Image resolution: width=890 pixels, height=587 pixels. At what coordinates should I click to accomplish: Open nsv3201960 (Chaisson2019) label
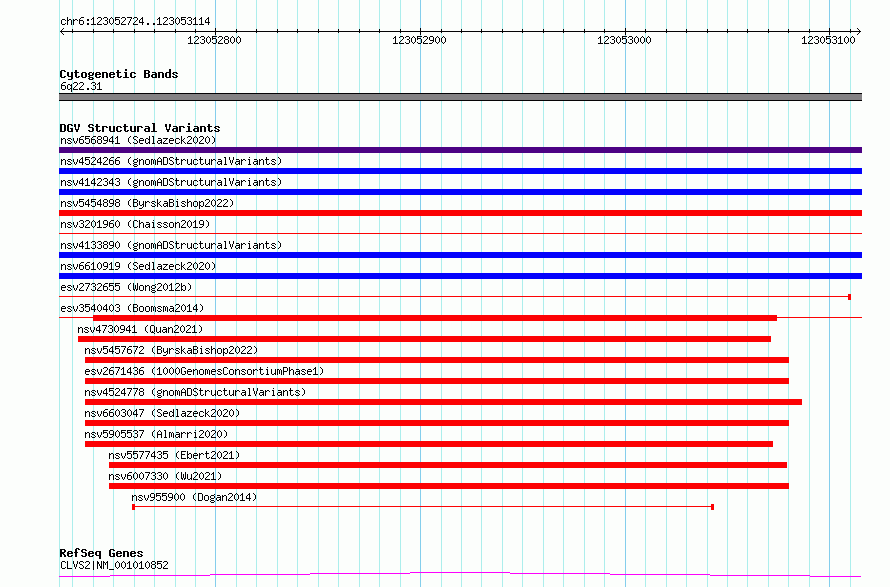pos(135,224)
